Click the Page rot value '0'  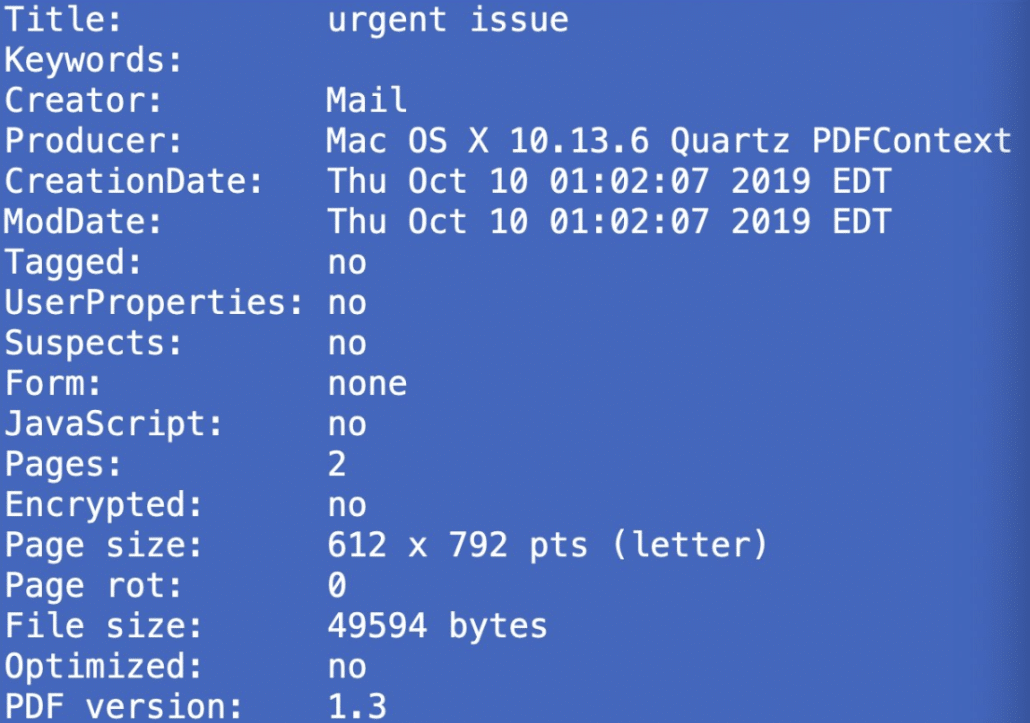tap(337, 585)
